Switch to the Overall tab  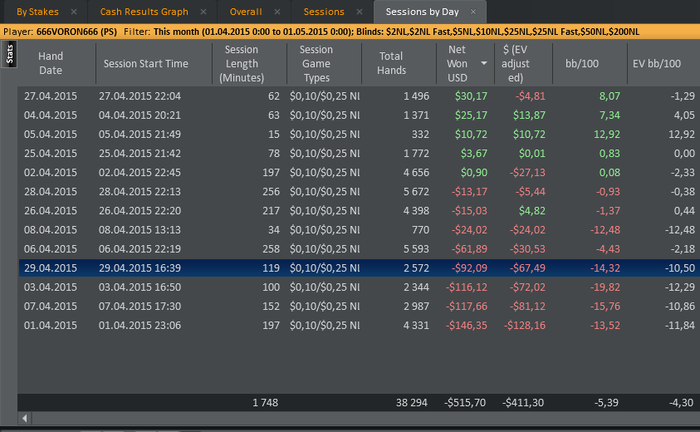[246, 12]
